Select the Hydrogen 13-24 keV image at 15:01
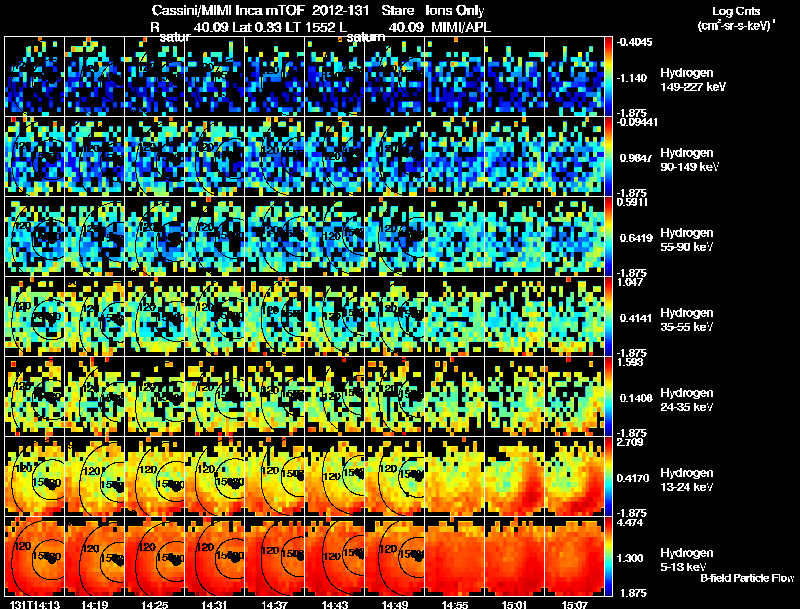Image resolution: width=800 pixels, height=609 pixels. tap(515, 476)
